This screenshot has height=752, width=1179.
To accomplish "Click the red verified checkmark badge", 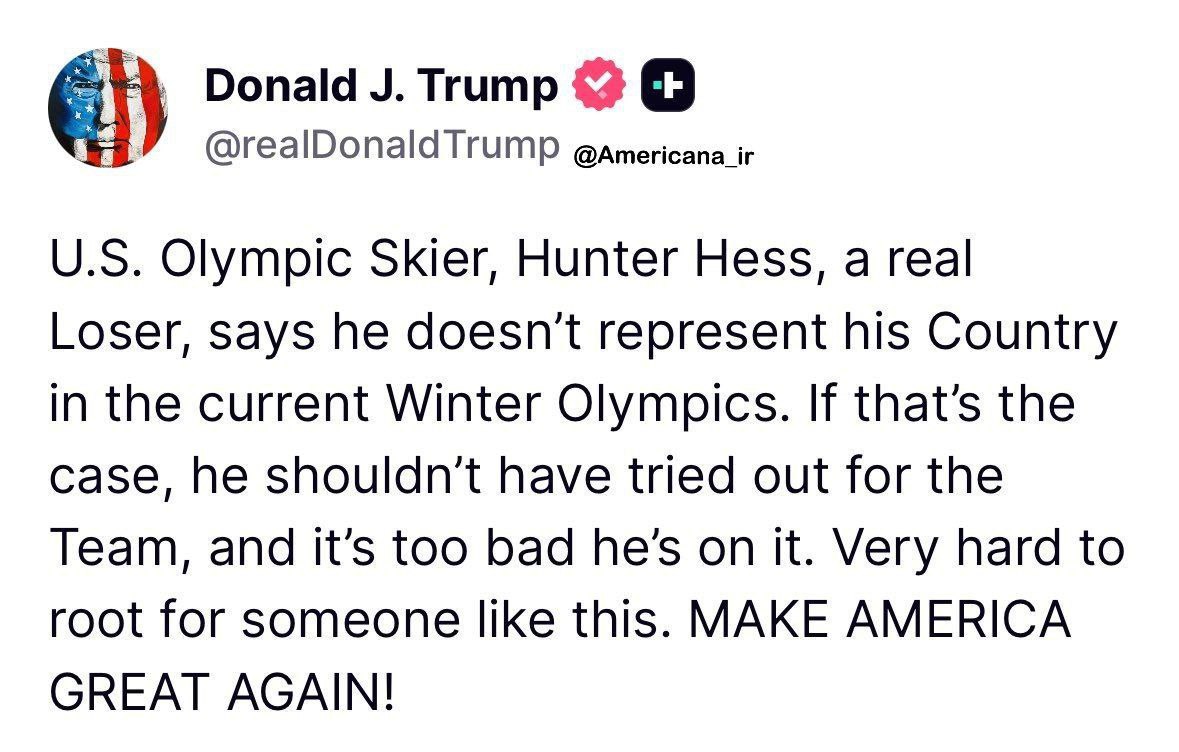I will point(598,88).
